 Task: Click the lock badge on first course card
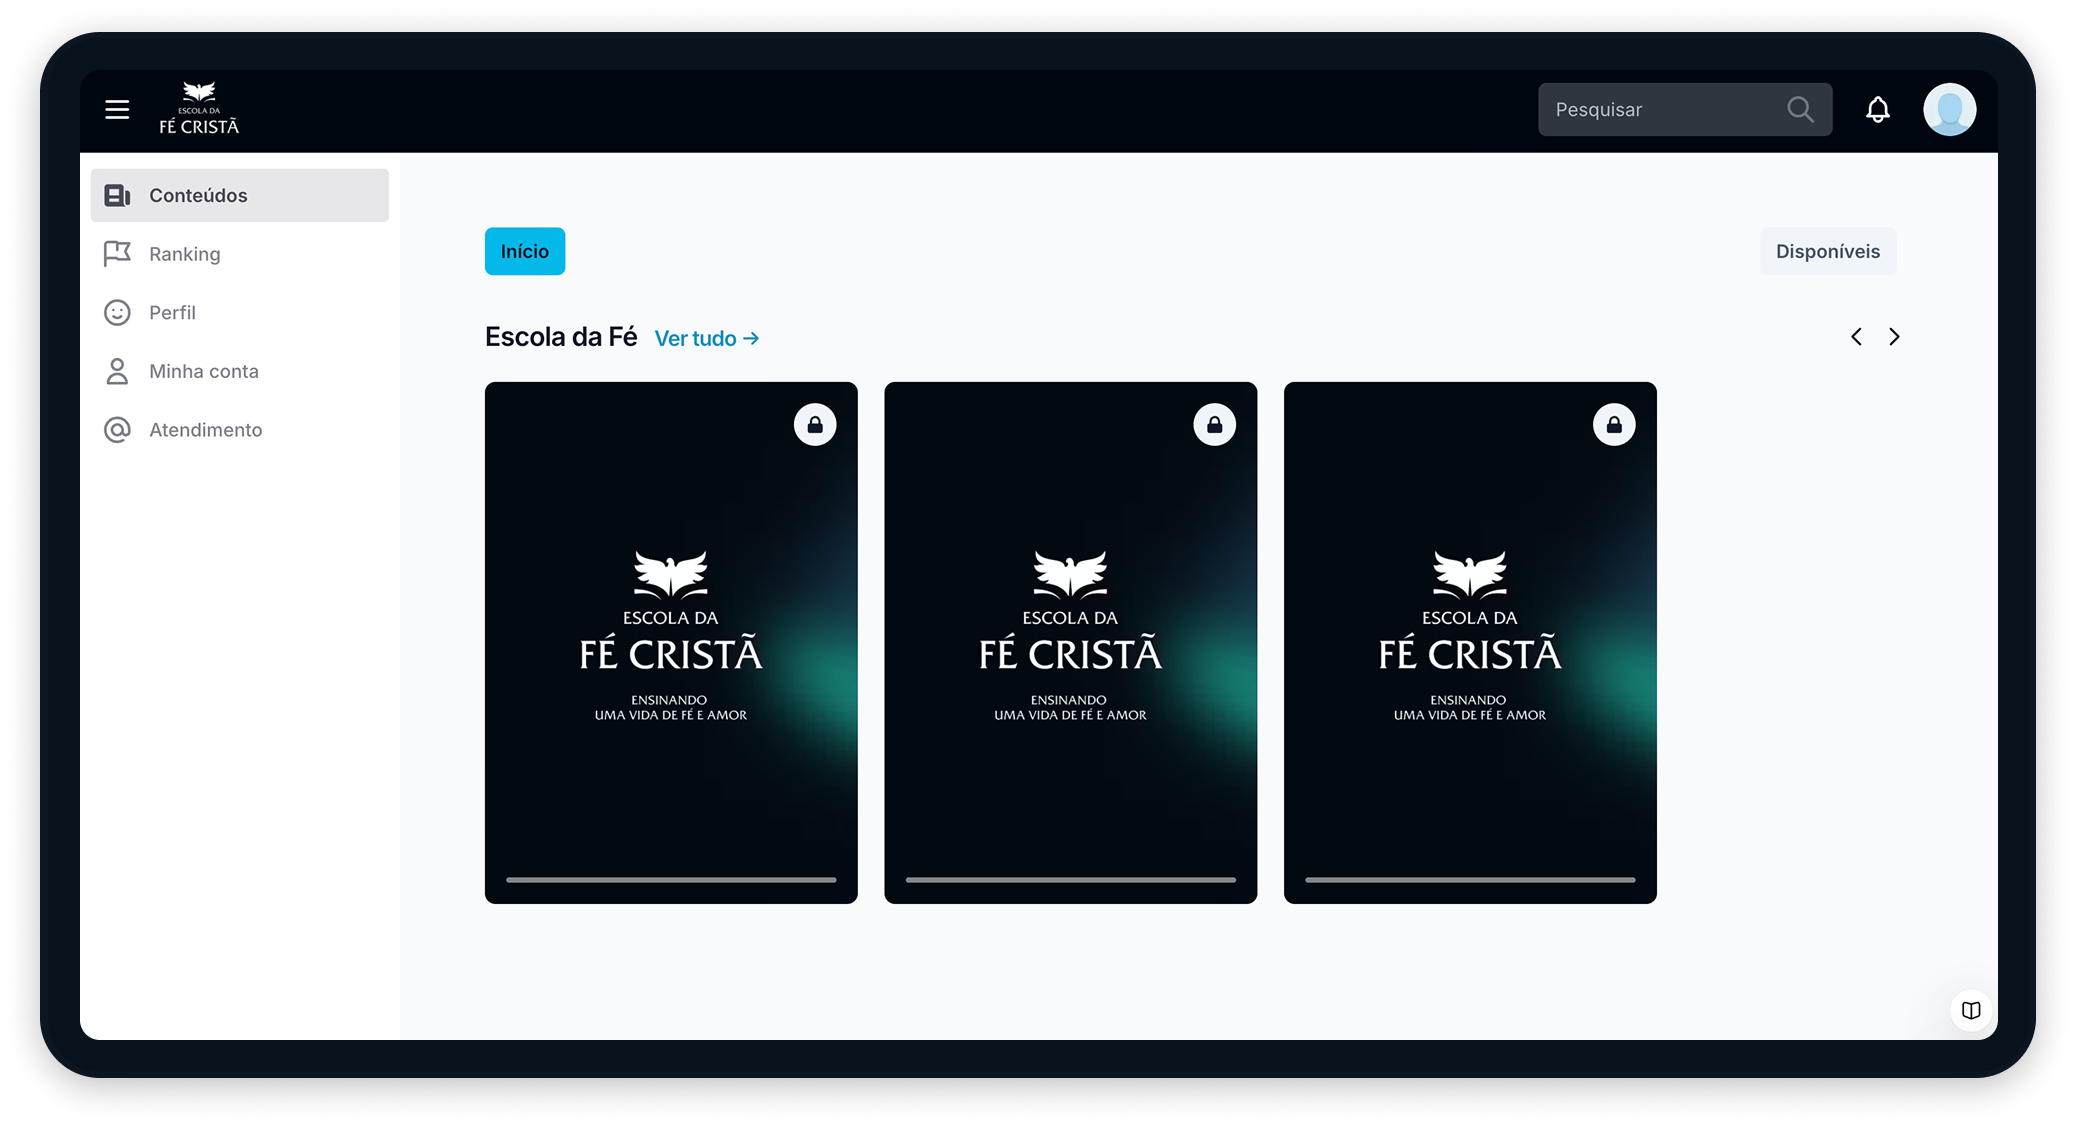tap(815, 424)
